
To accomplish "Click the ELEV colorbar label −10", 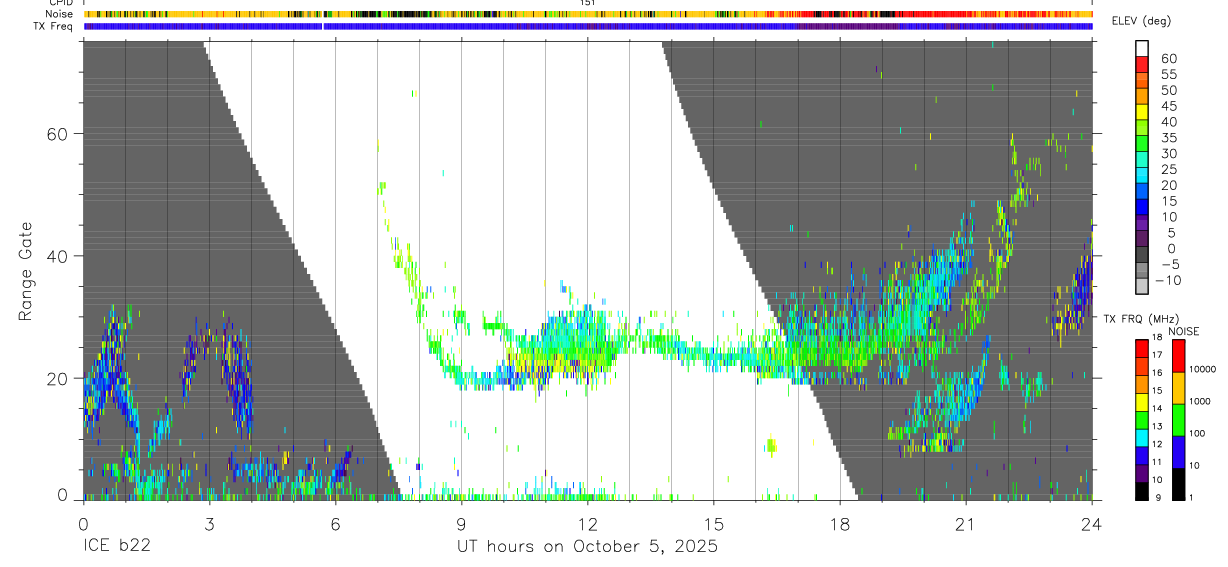I will (x=1168, y=280).
